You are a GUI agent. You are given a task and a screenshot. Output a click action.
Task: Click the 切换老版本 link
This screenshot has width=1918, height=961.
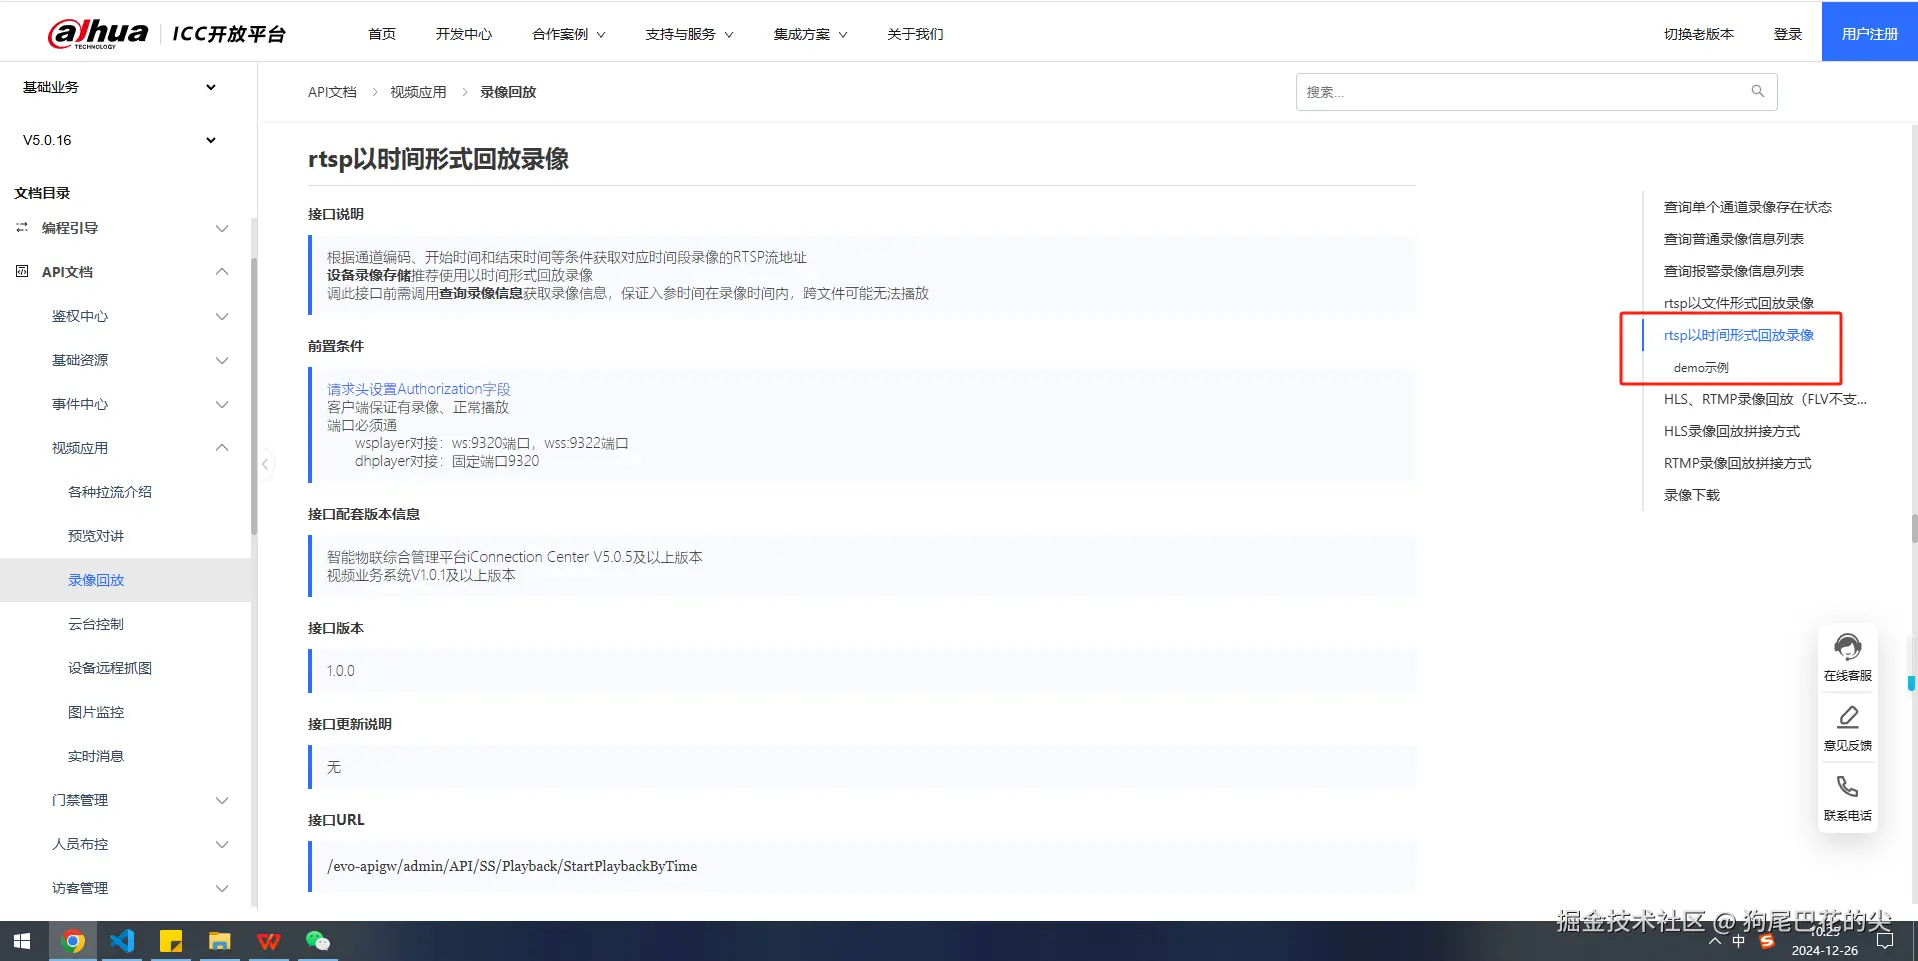coord(1699,34)
